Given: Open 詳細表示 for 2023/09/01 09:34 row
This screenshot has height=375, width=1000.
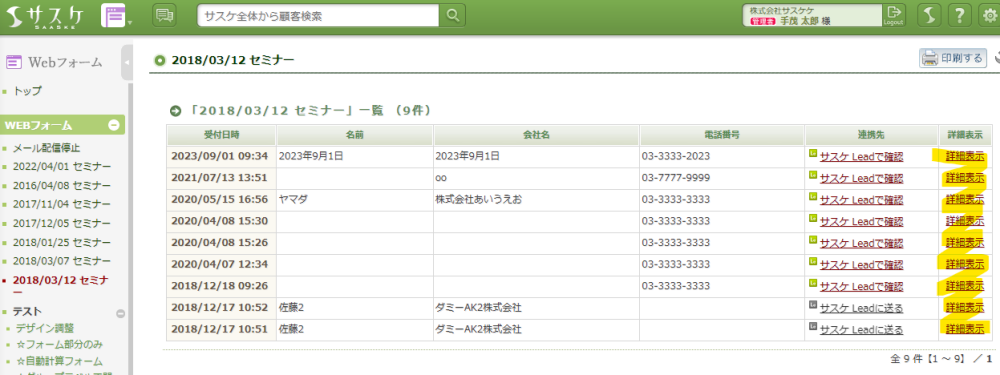Looking at the screenshot, I should 964,157.
